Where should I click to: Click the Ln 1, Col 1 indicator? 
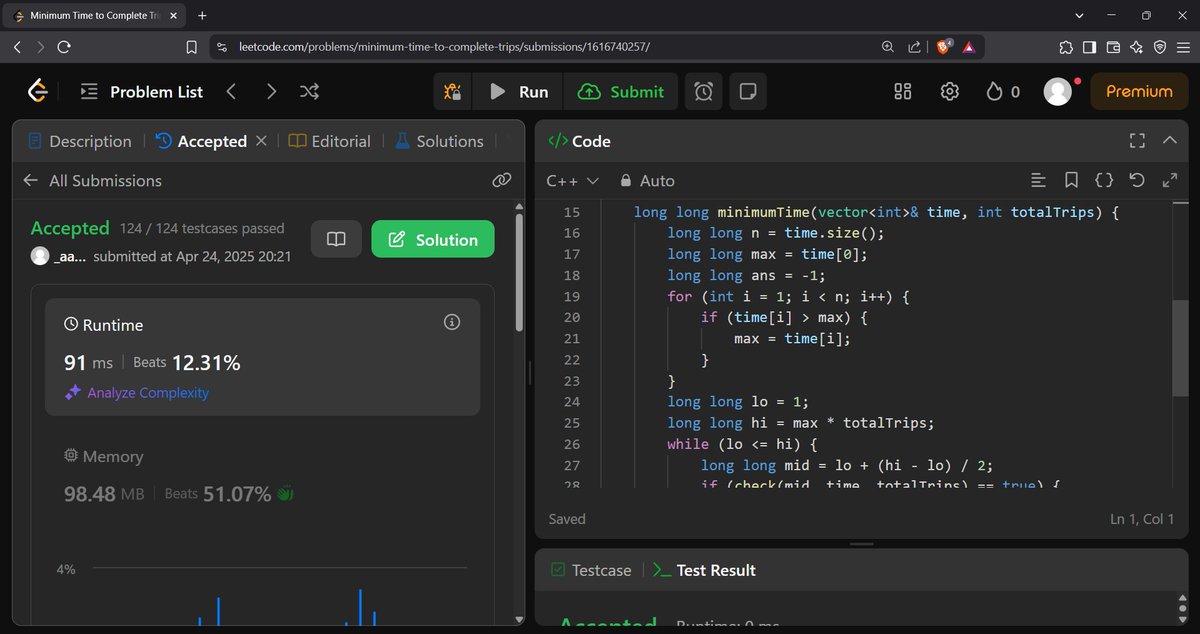[1142, 519]
